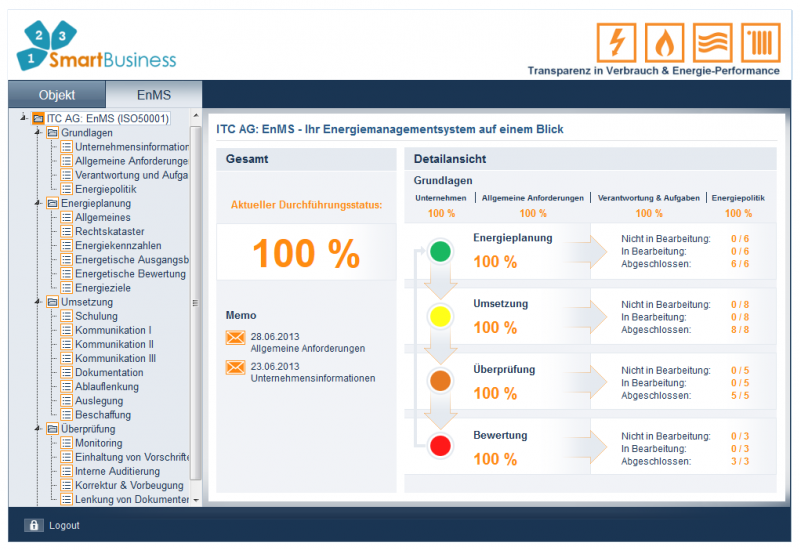Screen dimensions: 800x550
Task: Click the Energiepolitik column header
Action: pyautogui.click(x=738, y=198)
